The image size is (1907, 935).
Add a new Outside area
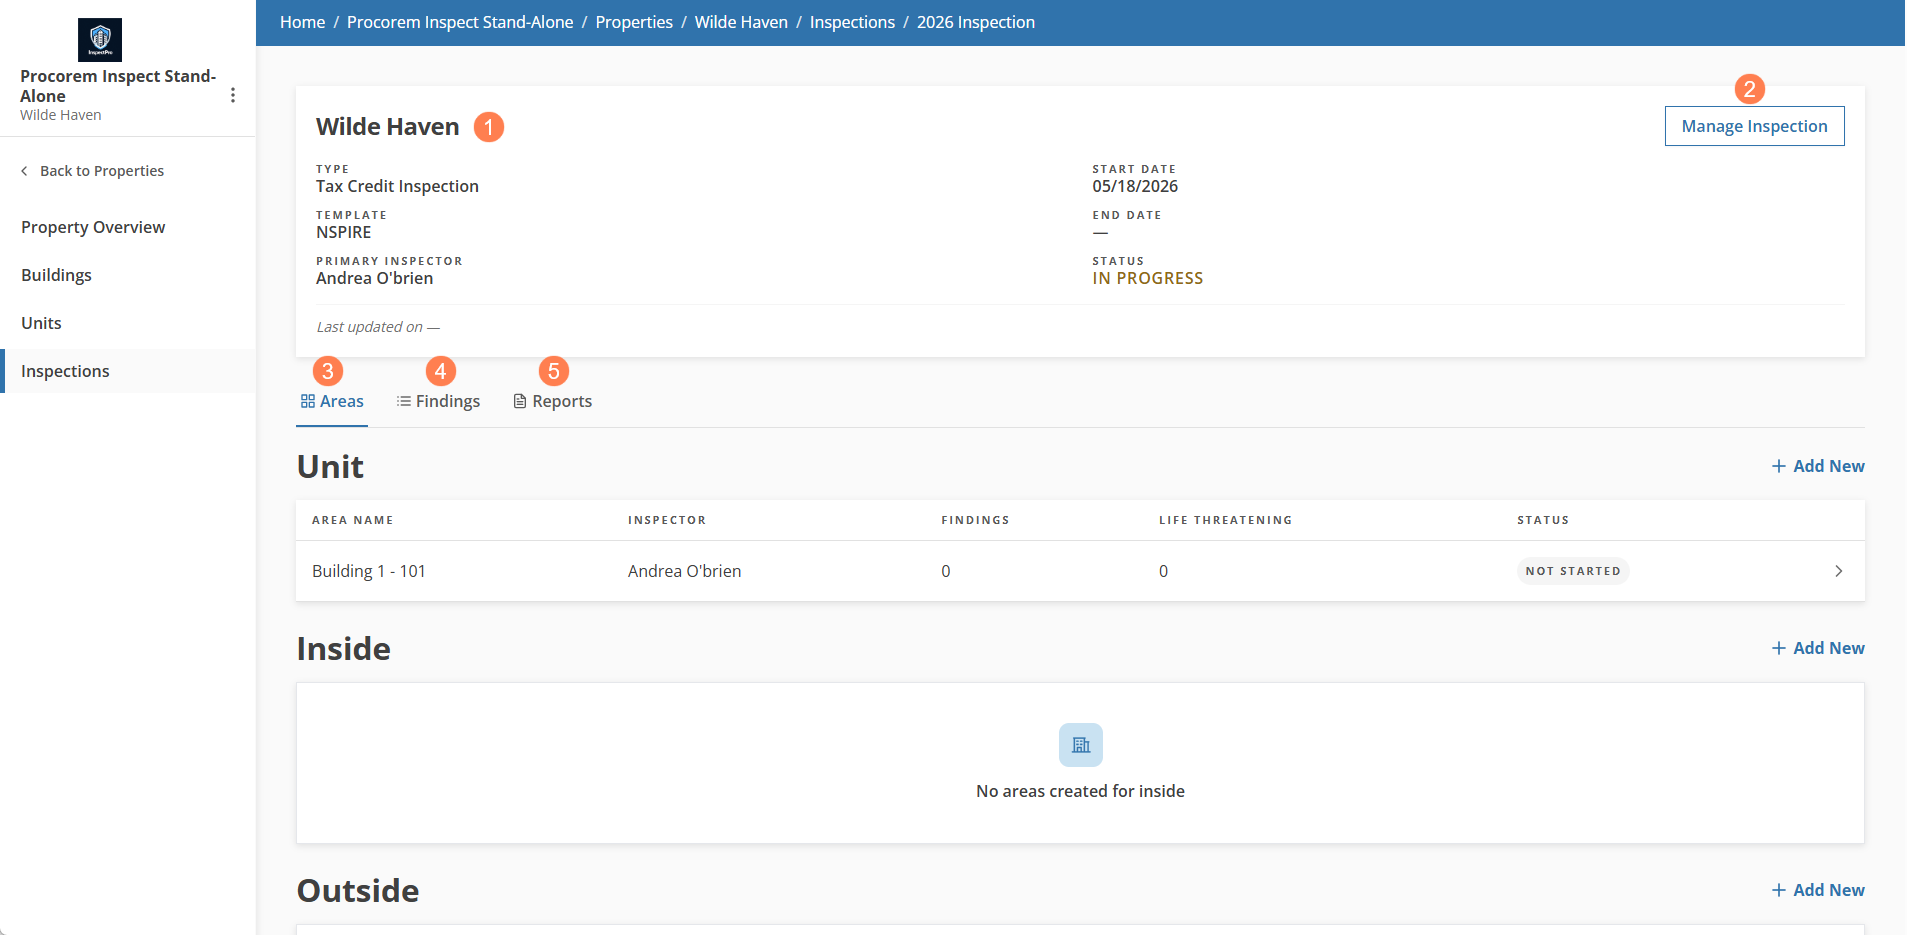tap(1818, 890)
